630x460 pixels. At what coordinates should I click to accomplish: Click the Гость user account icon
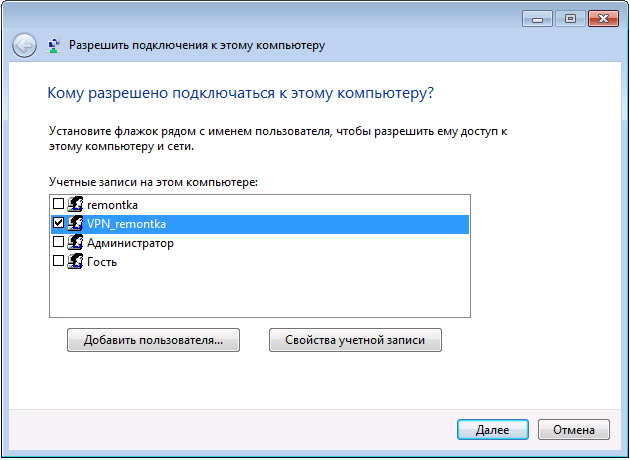[75, 262]
